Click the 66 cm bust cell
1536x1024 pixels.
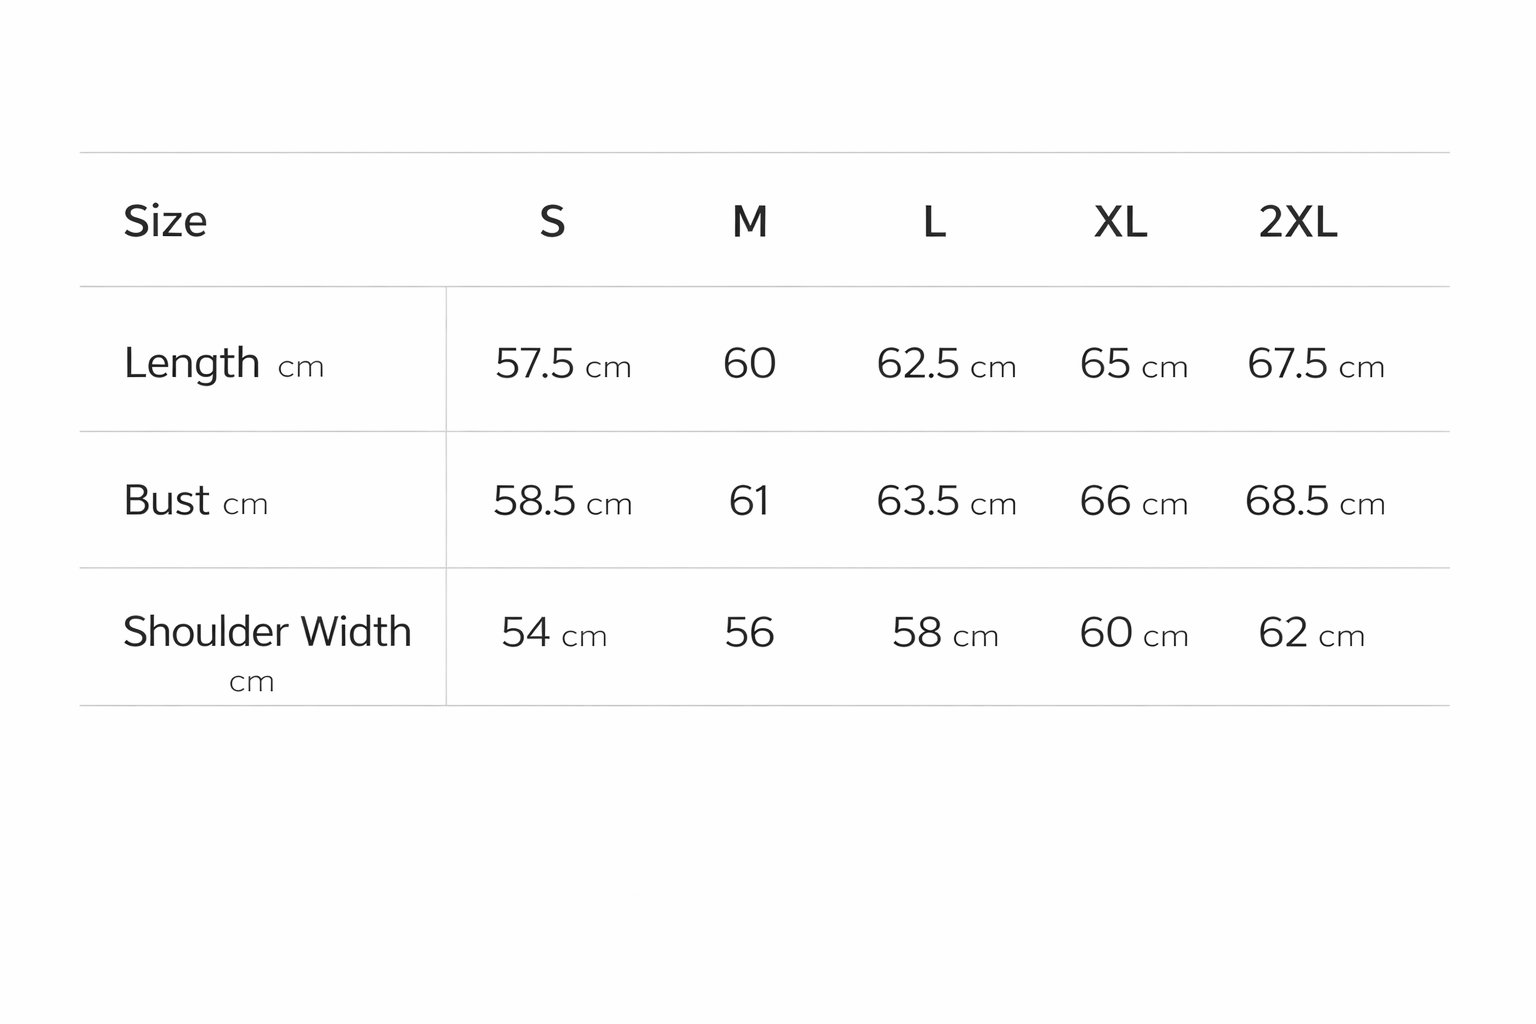1133,501
